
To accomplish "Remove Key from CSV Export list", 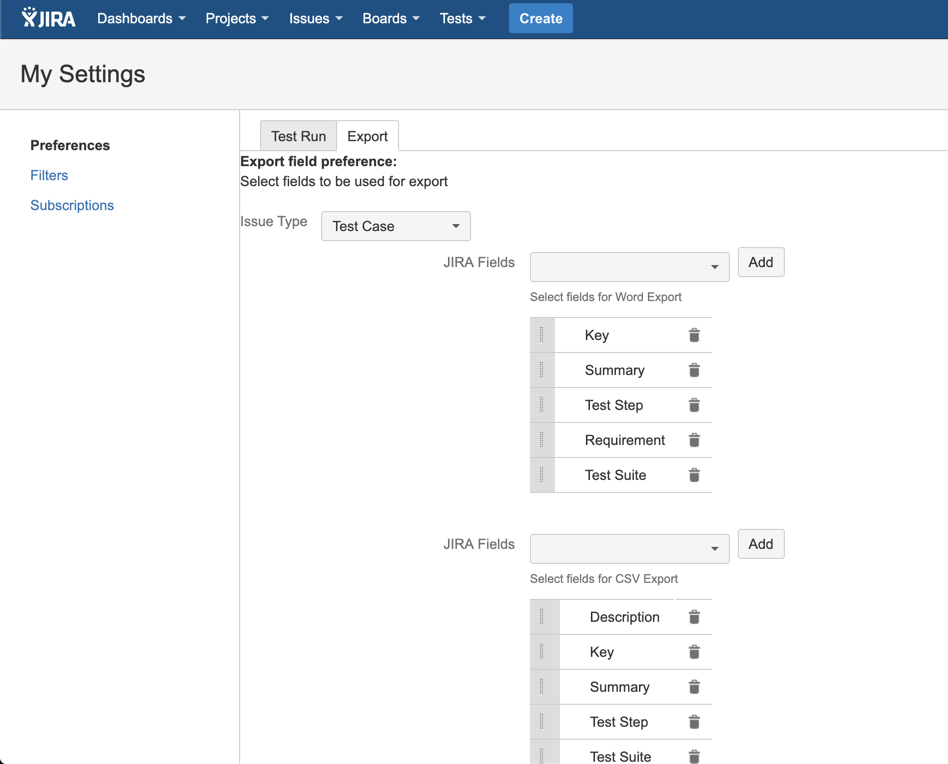I will tap(694, 652).
